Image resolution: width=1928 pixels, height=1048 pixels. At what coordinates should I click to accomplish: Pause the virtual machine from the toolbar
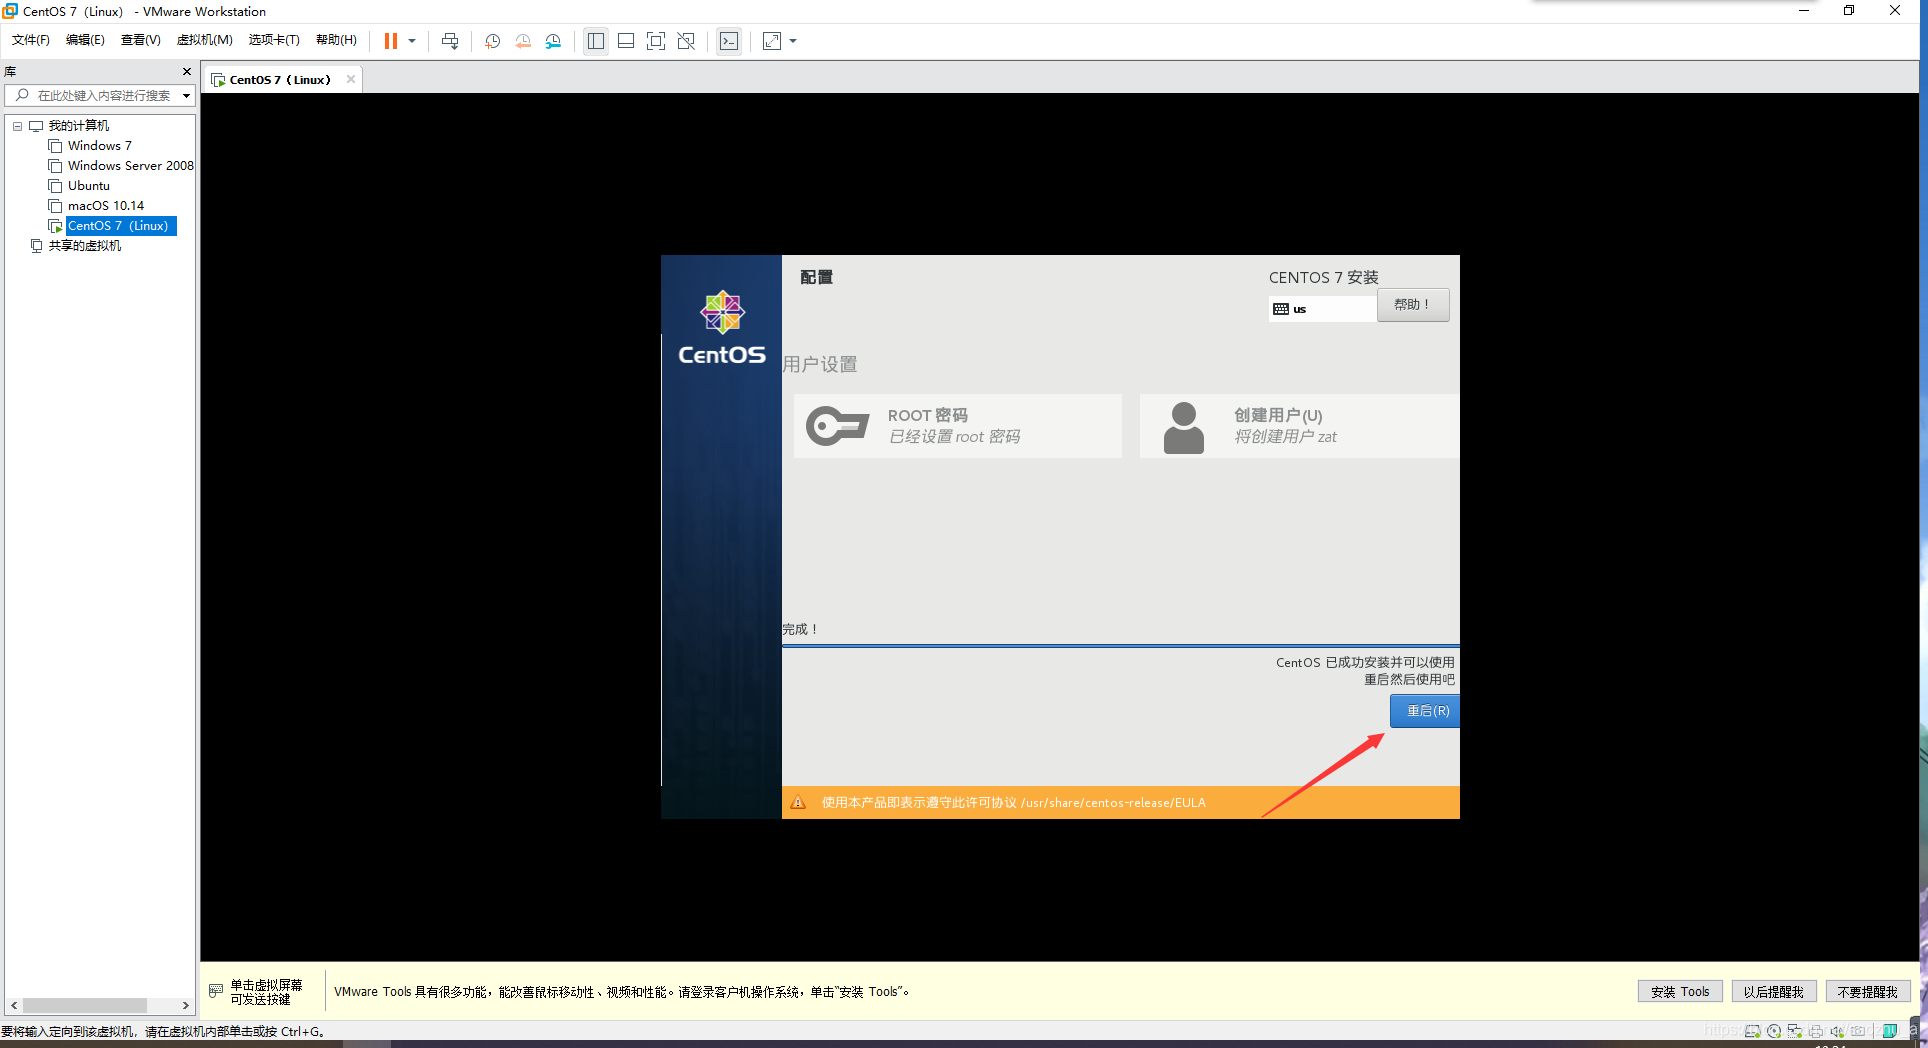(x=391, y=41)
